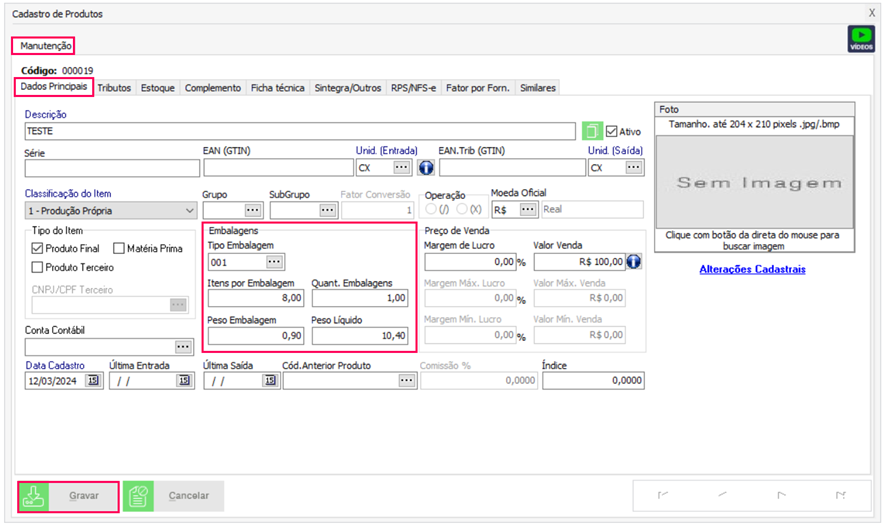
Task: Open the Ficha técnica tab
Action: pyautogui.click(x=277, y=88)
